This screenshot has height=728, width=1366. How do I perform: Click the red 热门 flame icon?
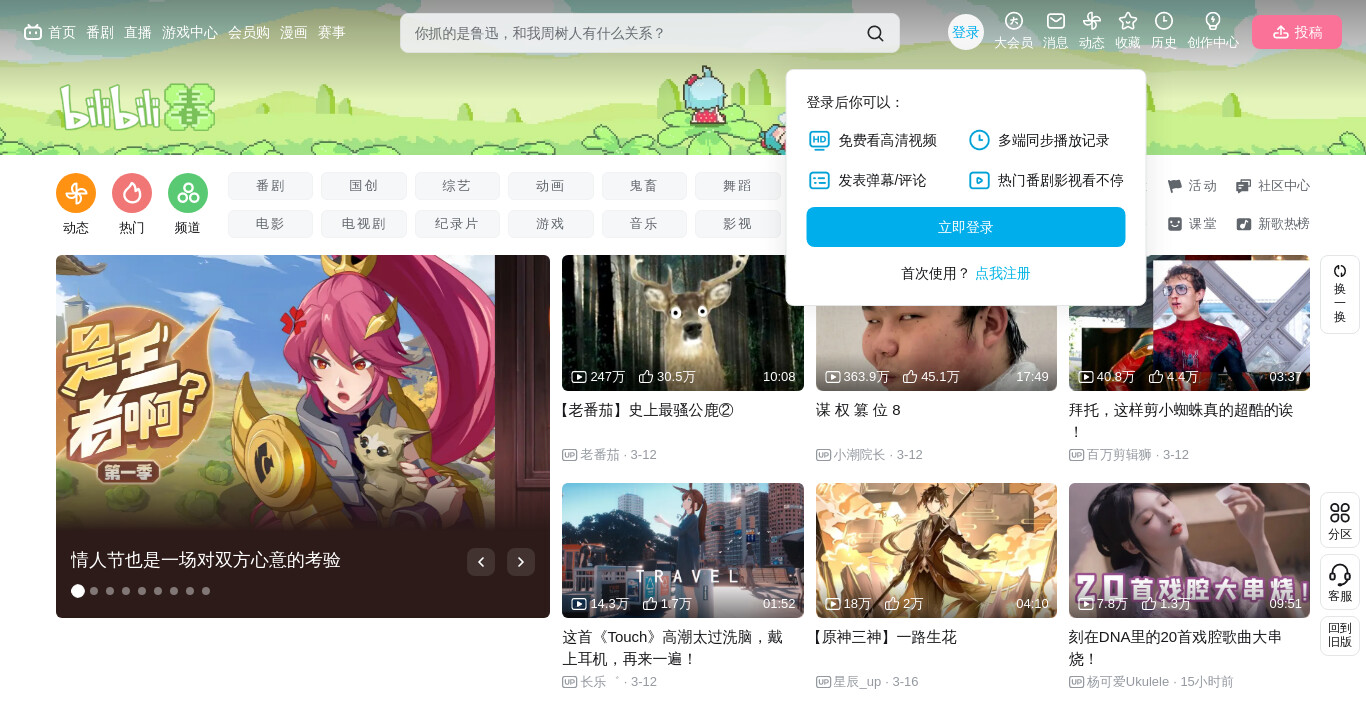point(132,193)
